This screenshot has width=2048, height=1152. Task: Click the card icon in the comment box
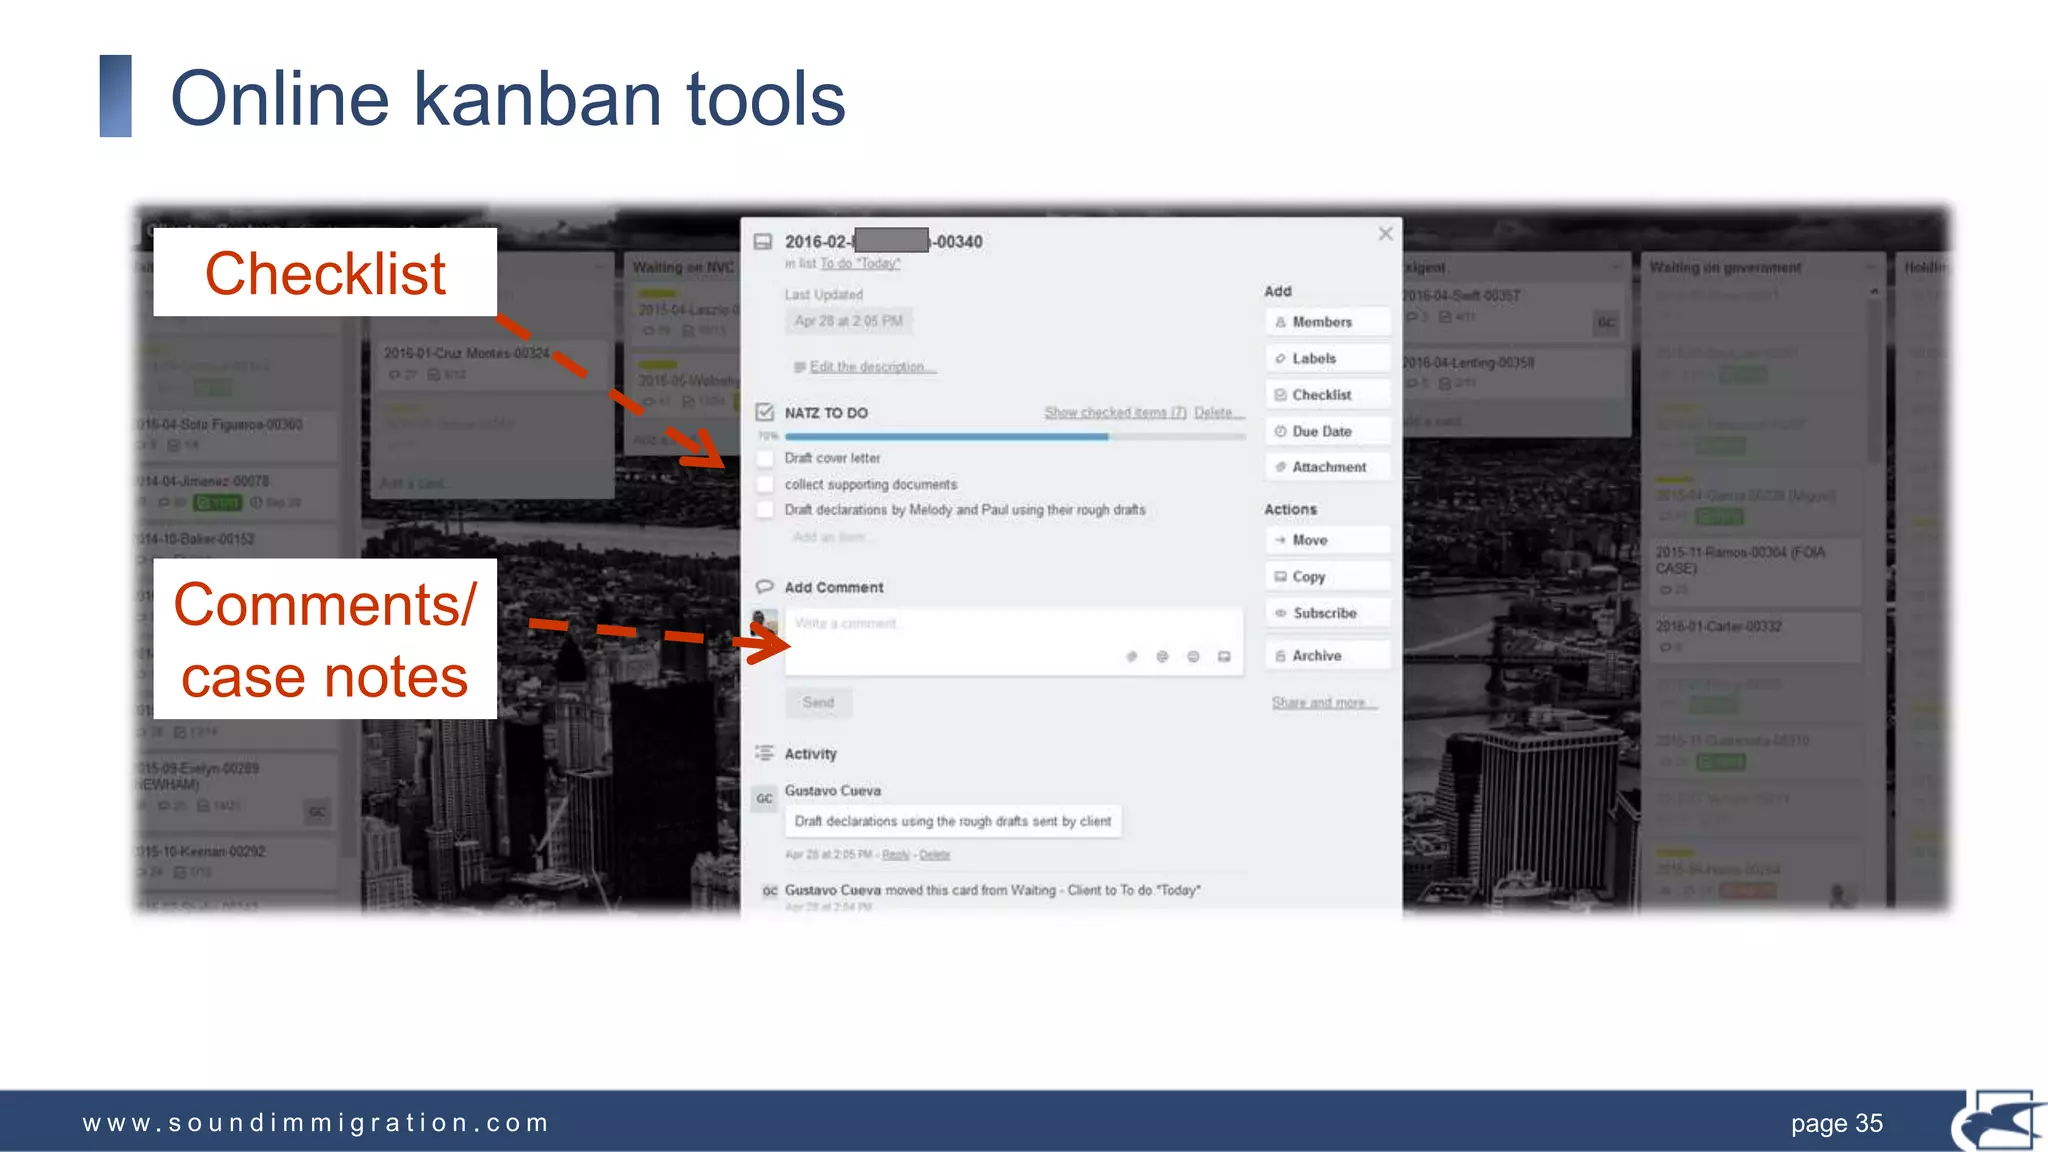1224,657
